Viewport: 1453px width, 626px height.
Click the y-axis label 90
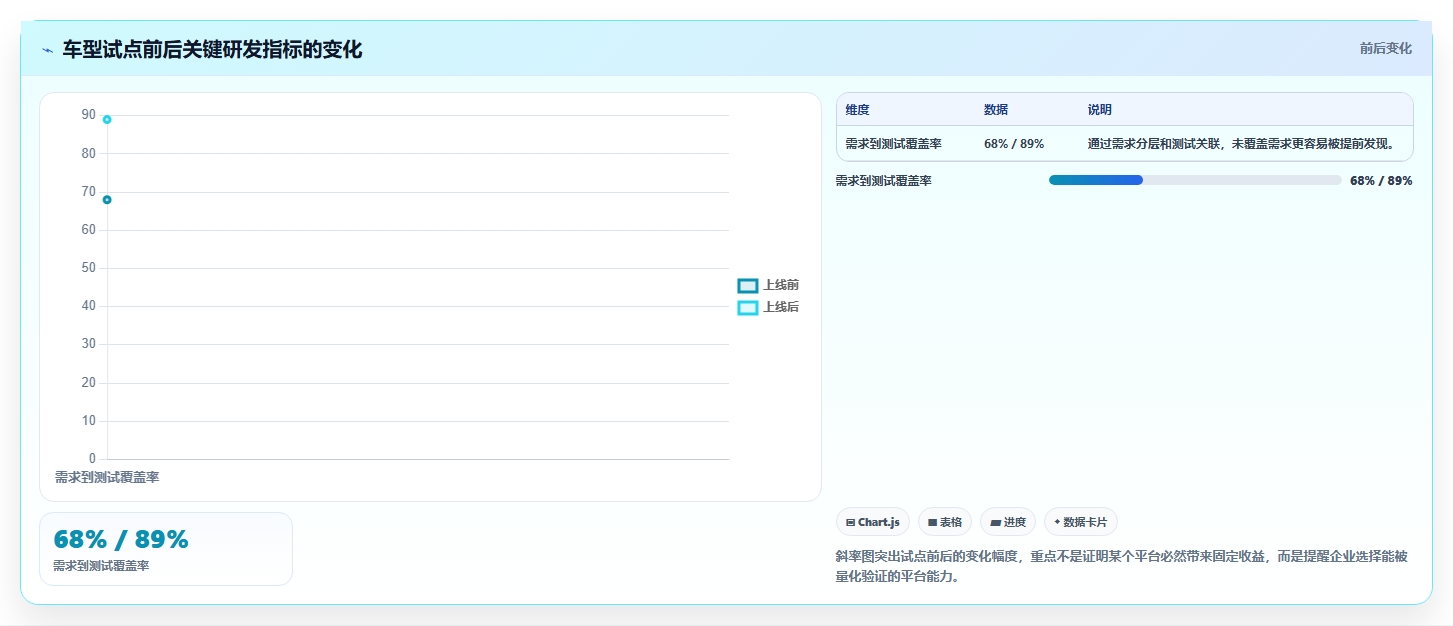(x=89, y=116)
